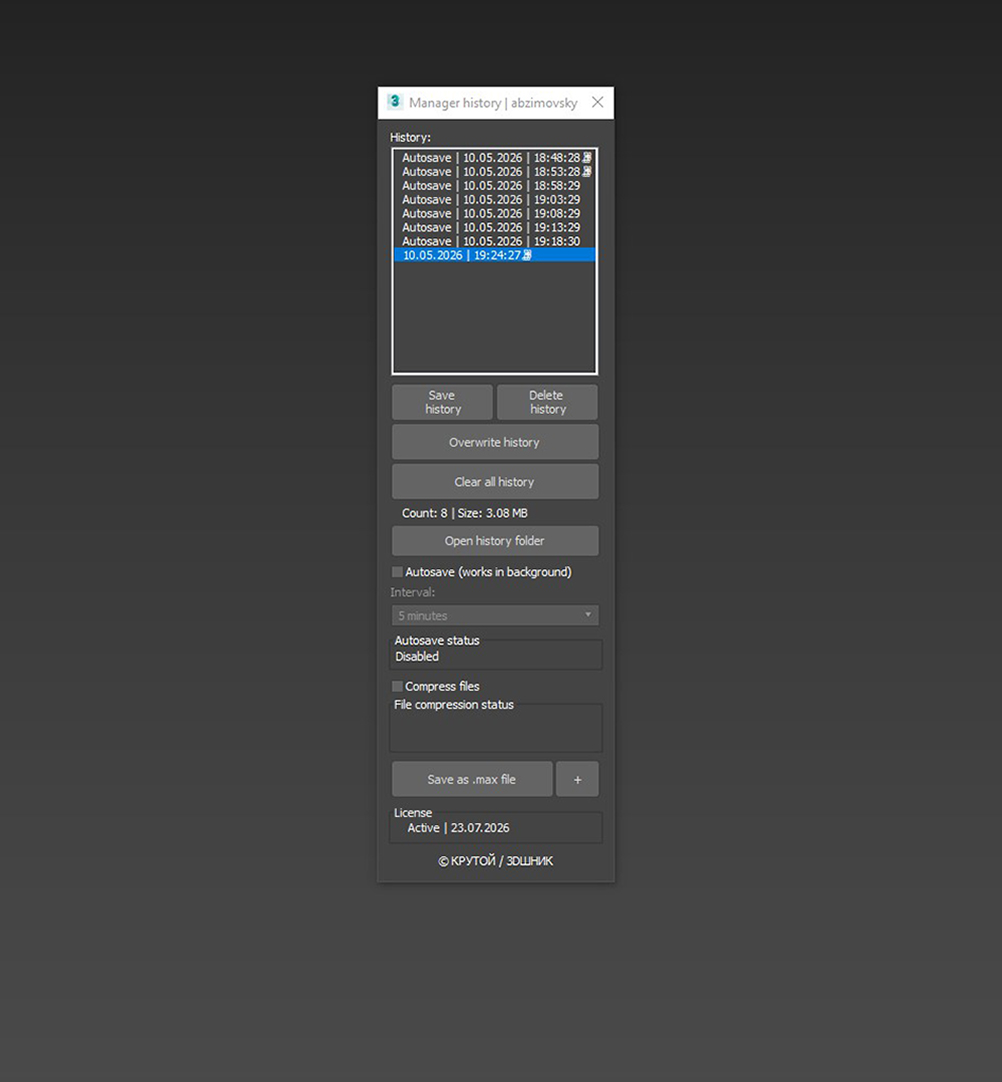The height and width of the screenshot is (1082, 1002).
Task: Click the File compression status box
Action: click(x=495, y=728)
